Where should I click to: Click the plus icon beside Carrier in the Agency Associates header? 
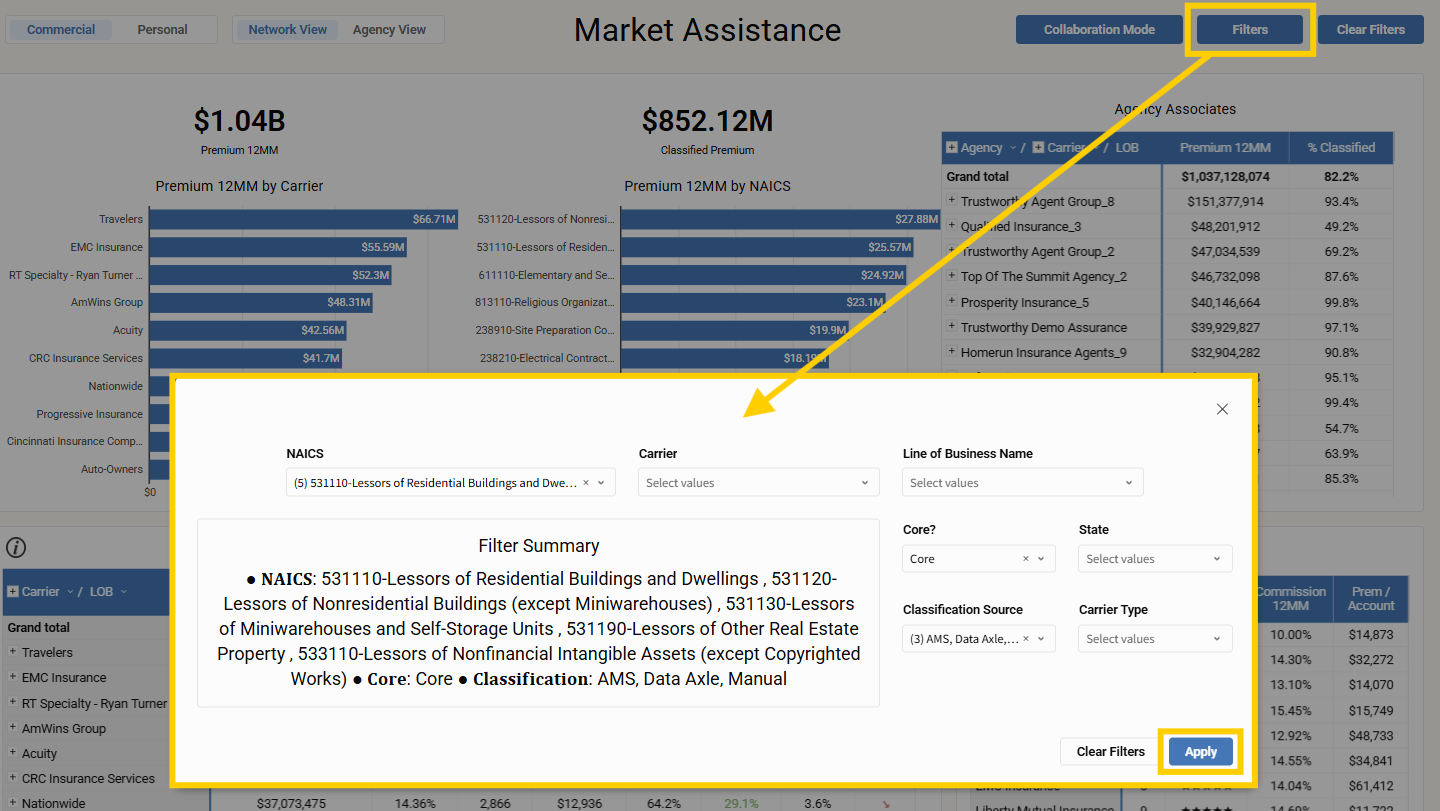[1038, 147]
